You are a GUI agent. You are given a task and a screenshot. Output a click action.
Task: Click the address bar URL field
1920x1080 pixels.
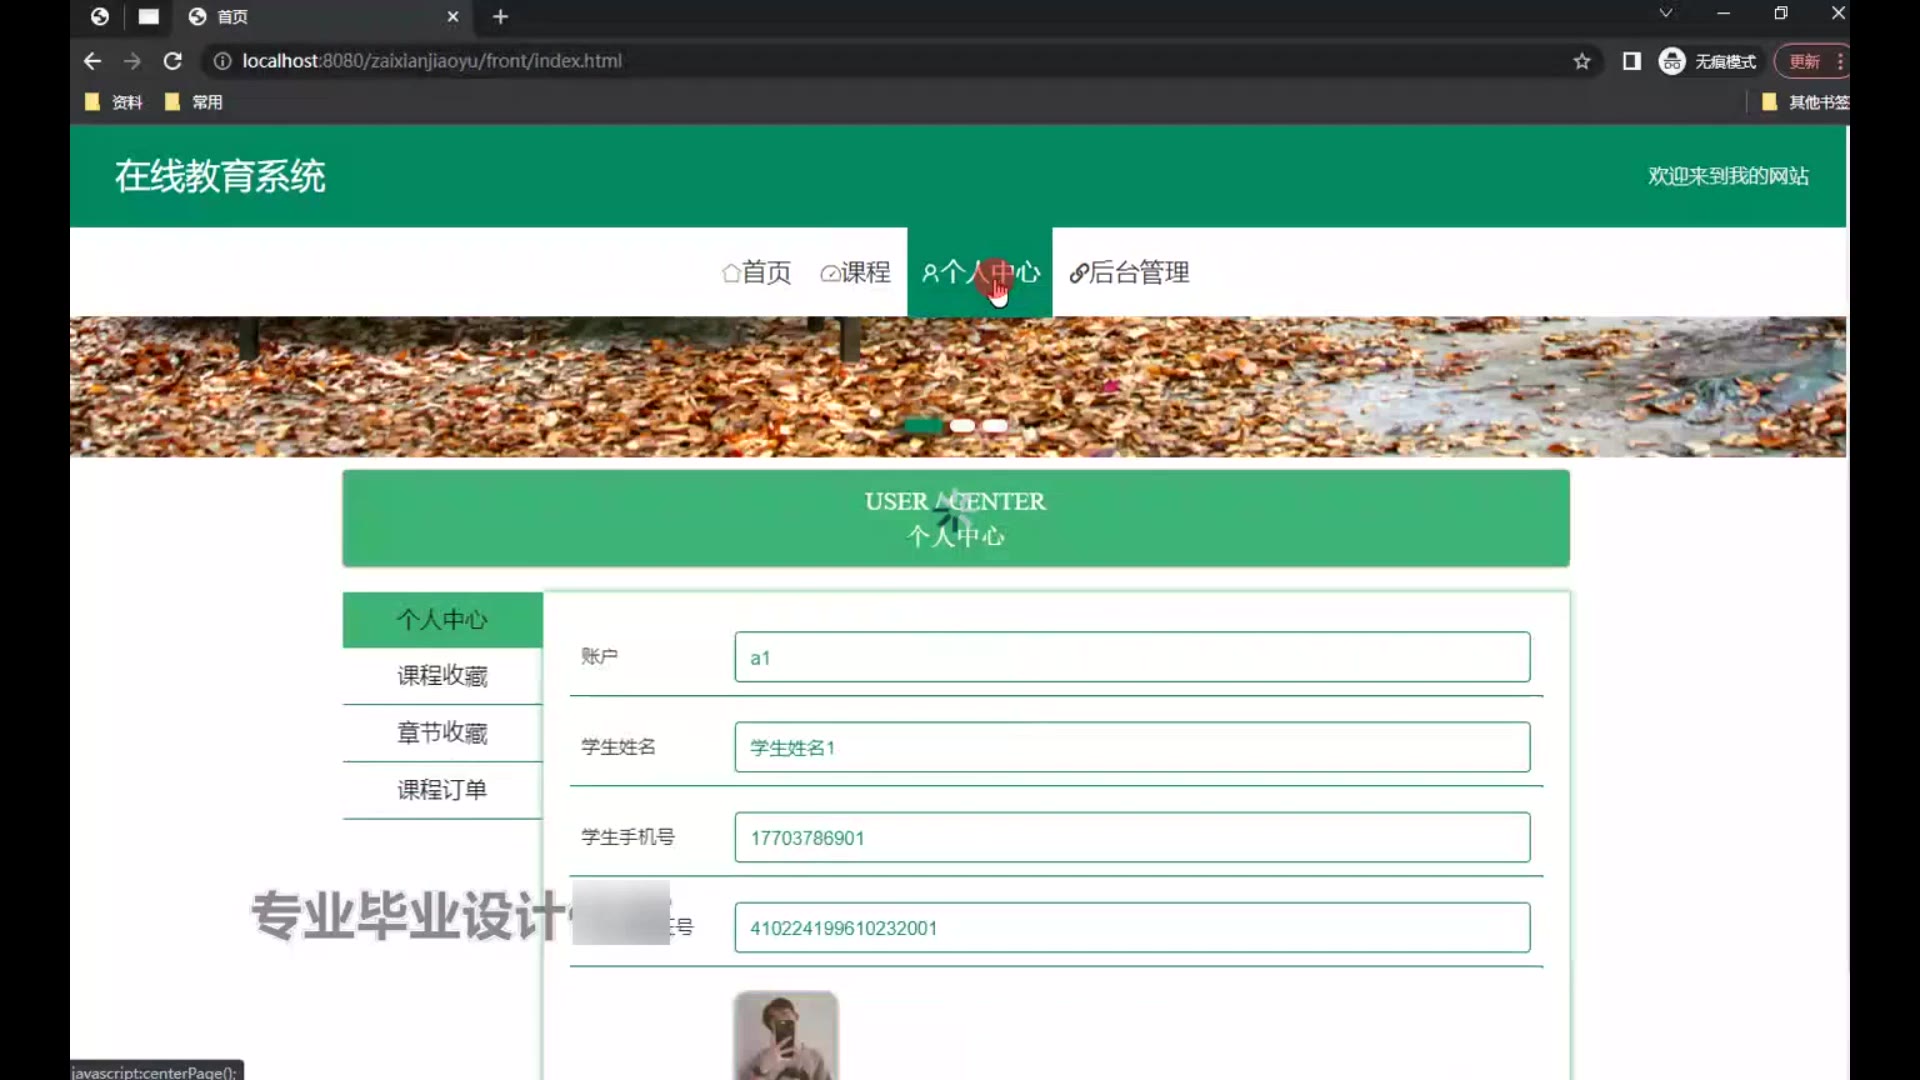click(x=900, y=61)
